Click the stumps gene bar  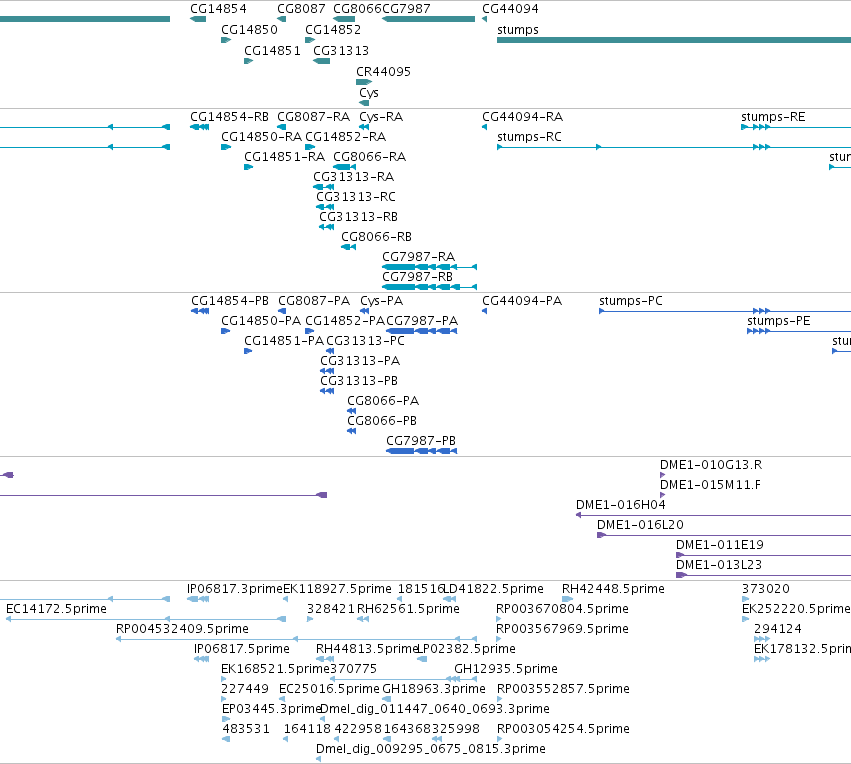point(674,40)
